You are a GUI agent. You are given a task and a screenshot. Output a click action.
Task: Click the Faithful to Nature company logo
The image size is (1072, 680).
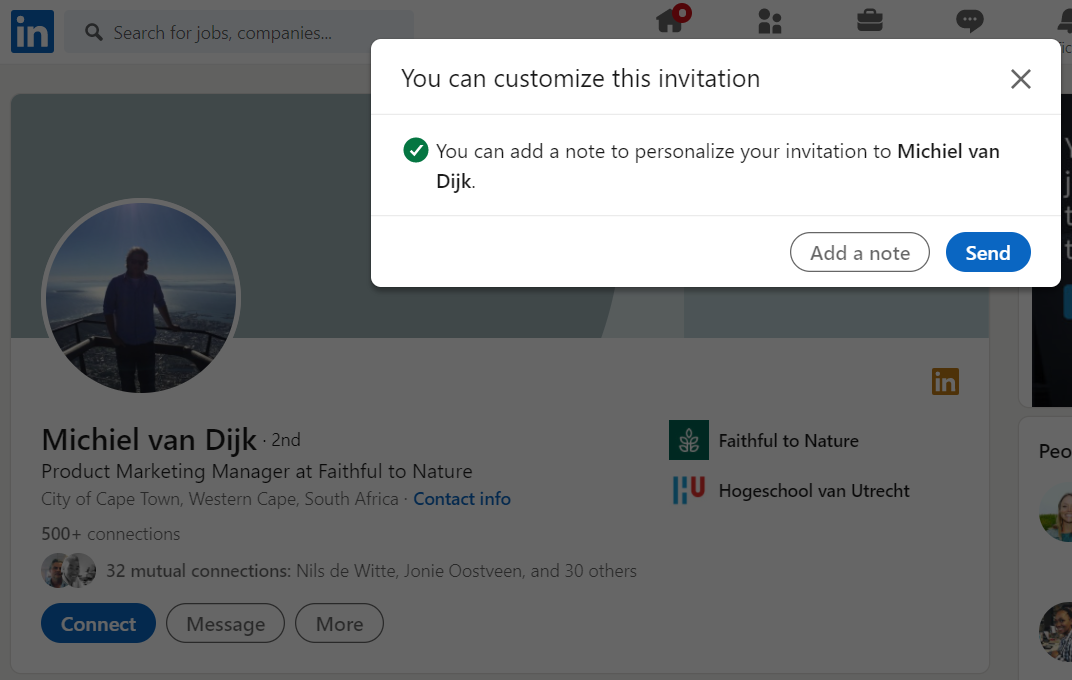688,440
